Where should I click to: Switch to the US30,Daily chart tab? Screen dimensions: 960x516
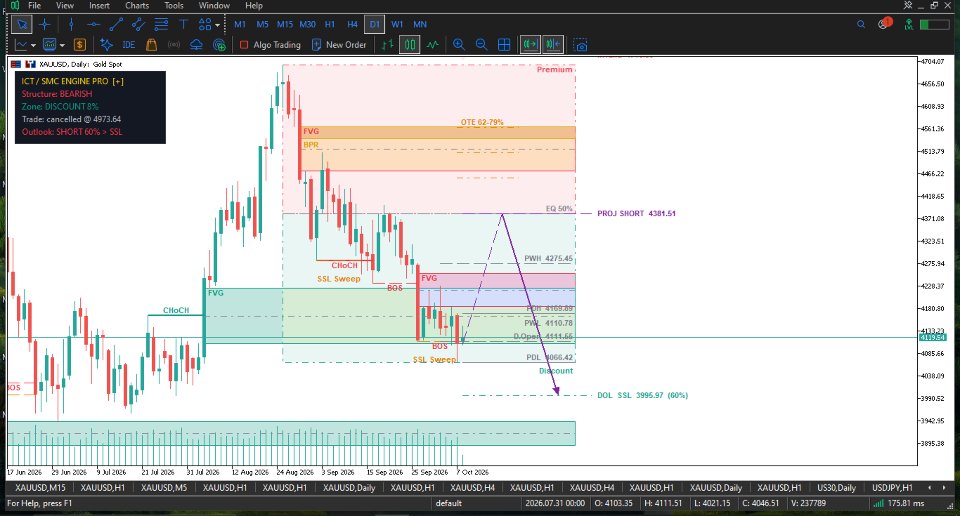point(836,488)
